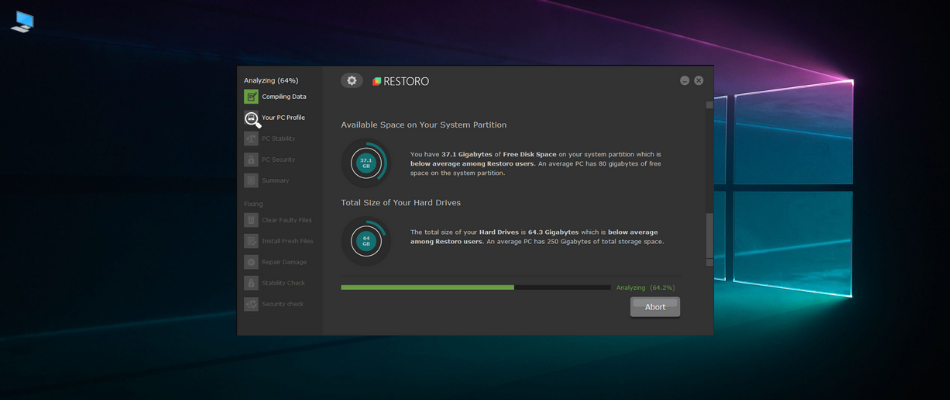Click the Security check icon
The image size is (950, 400).
(251, 304)
